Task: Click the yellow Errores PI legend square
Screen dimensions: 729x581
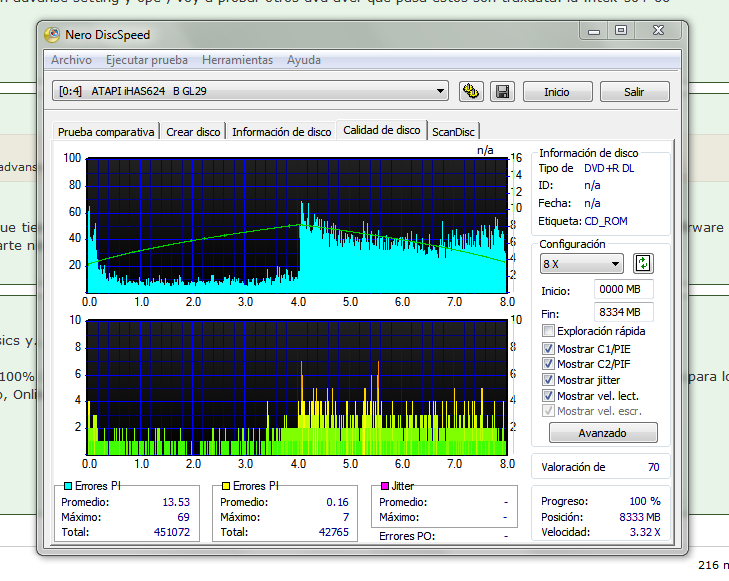Action: [x=226, y=486]
